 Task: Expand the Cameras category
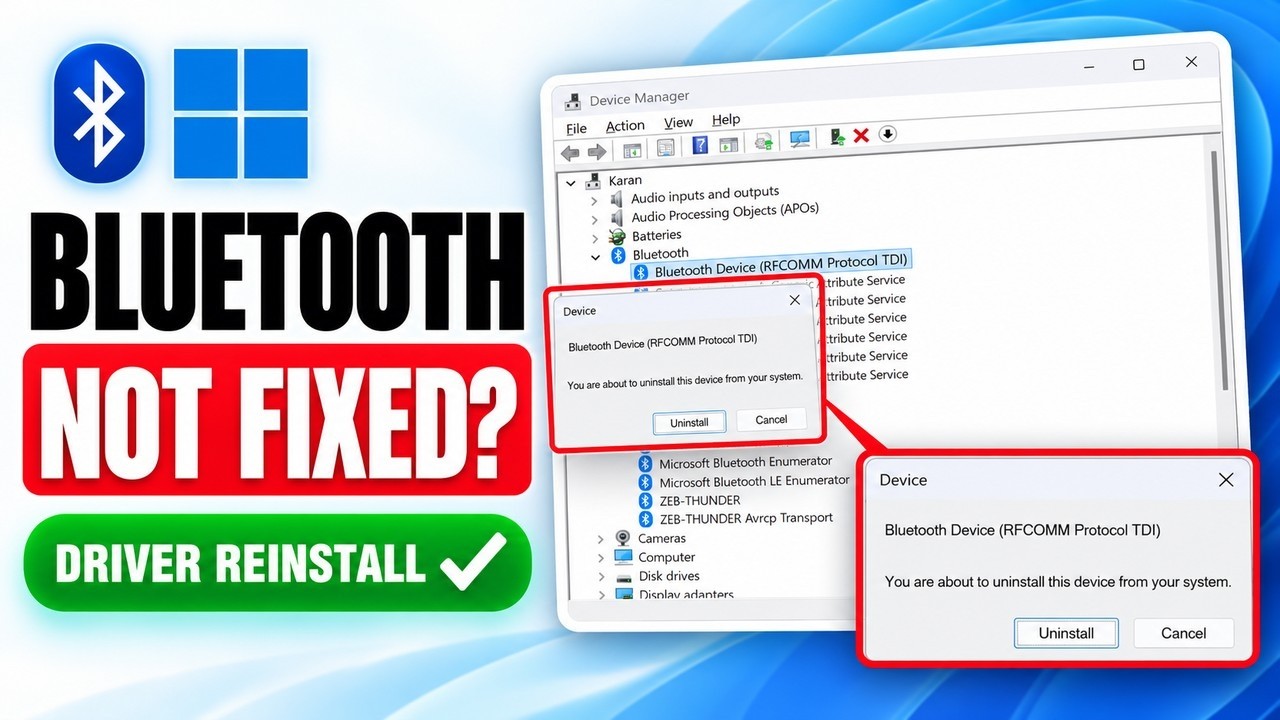[600, 540]
